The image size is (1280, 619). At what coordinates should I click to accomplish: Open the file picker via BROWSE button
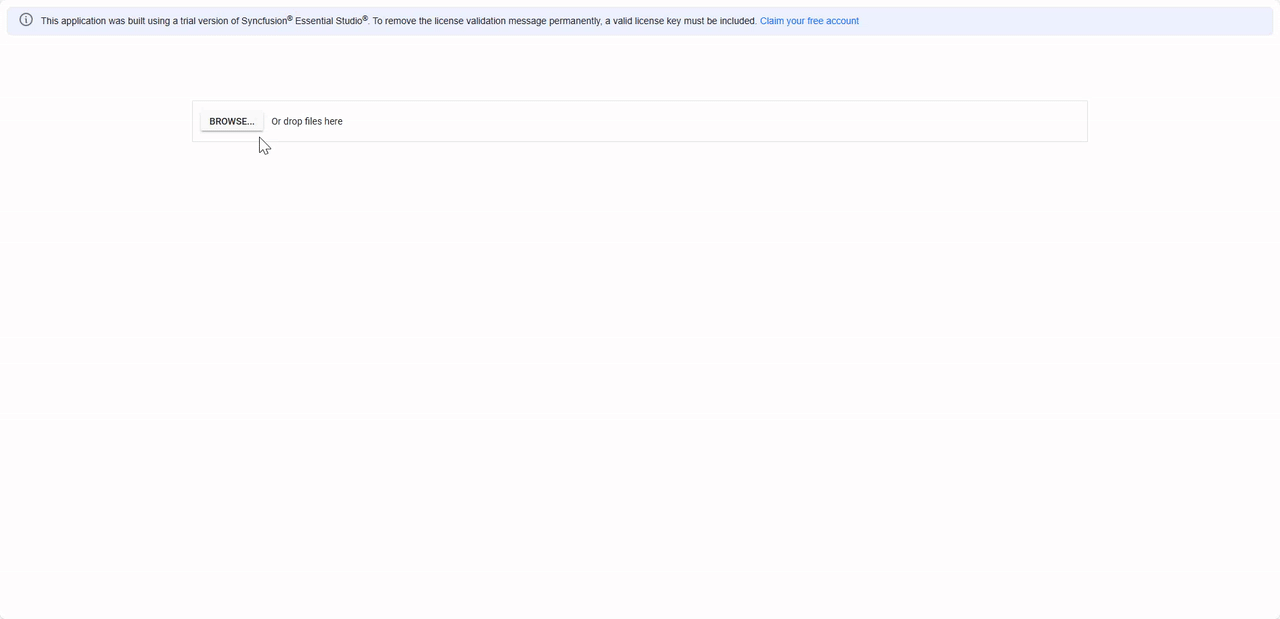231,121
